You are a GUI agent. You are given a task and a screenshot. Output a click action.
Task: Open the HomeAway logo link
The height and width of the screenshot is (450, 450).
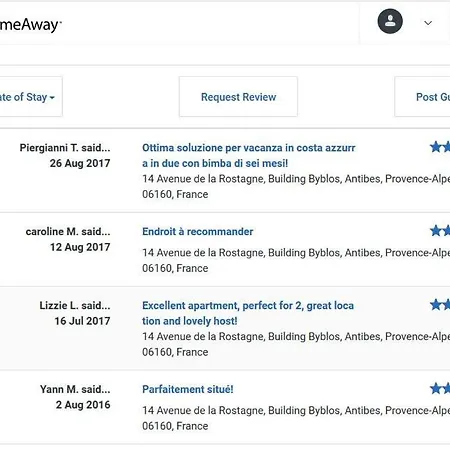31,25
